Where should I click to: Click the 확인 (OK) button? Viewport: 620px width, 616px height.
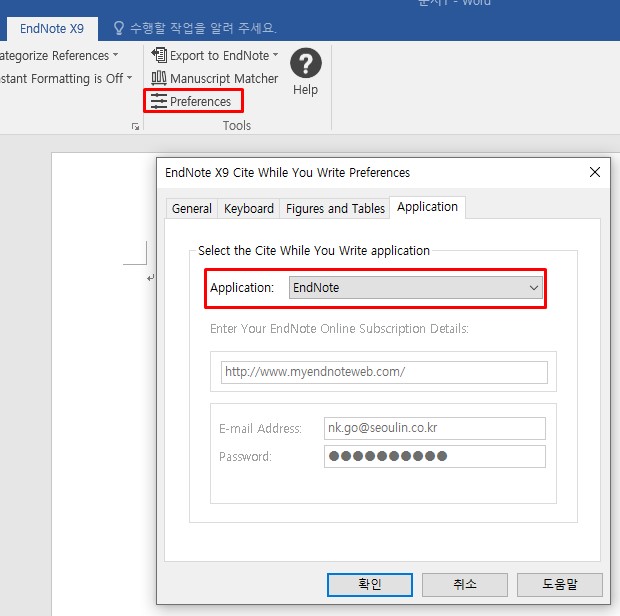tap(370, 584)
